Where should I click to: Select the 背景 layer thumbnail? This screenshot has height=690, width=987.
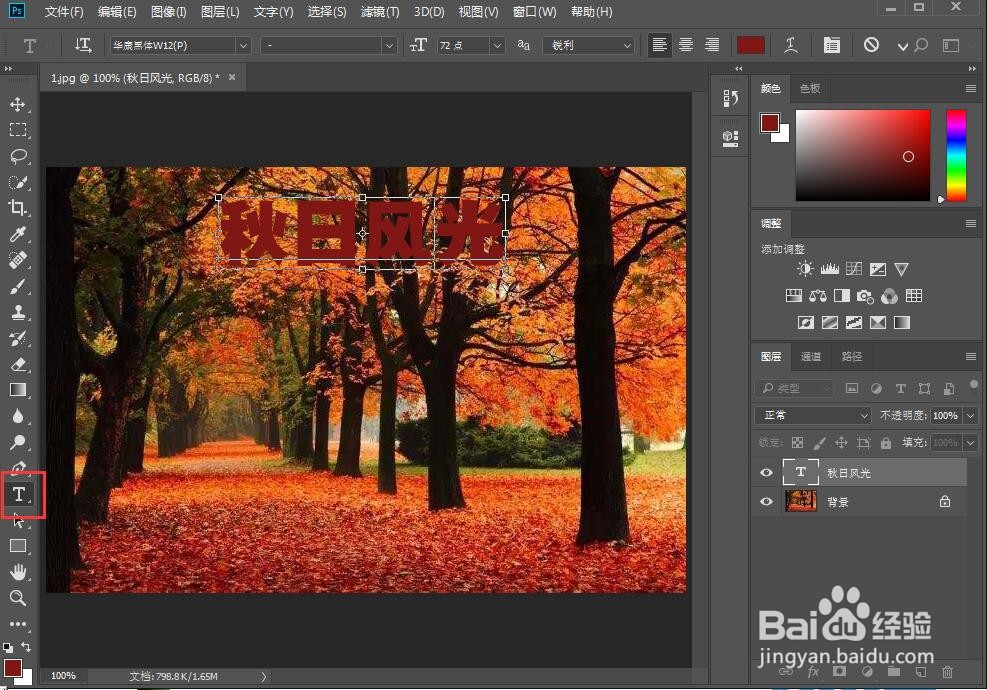[801, 502]
